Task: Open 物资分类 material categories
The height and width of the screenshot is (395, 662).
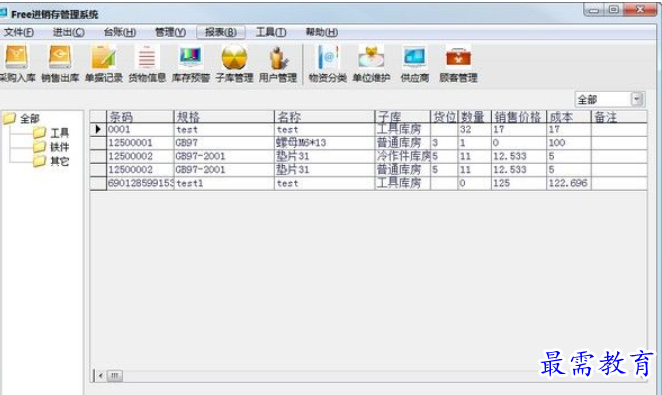Action: pyautogui.click(x=328, y=64)
